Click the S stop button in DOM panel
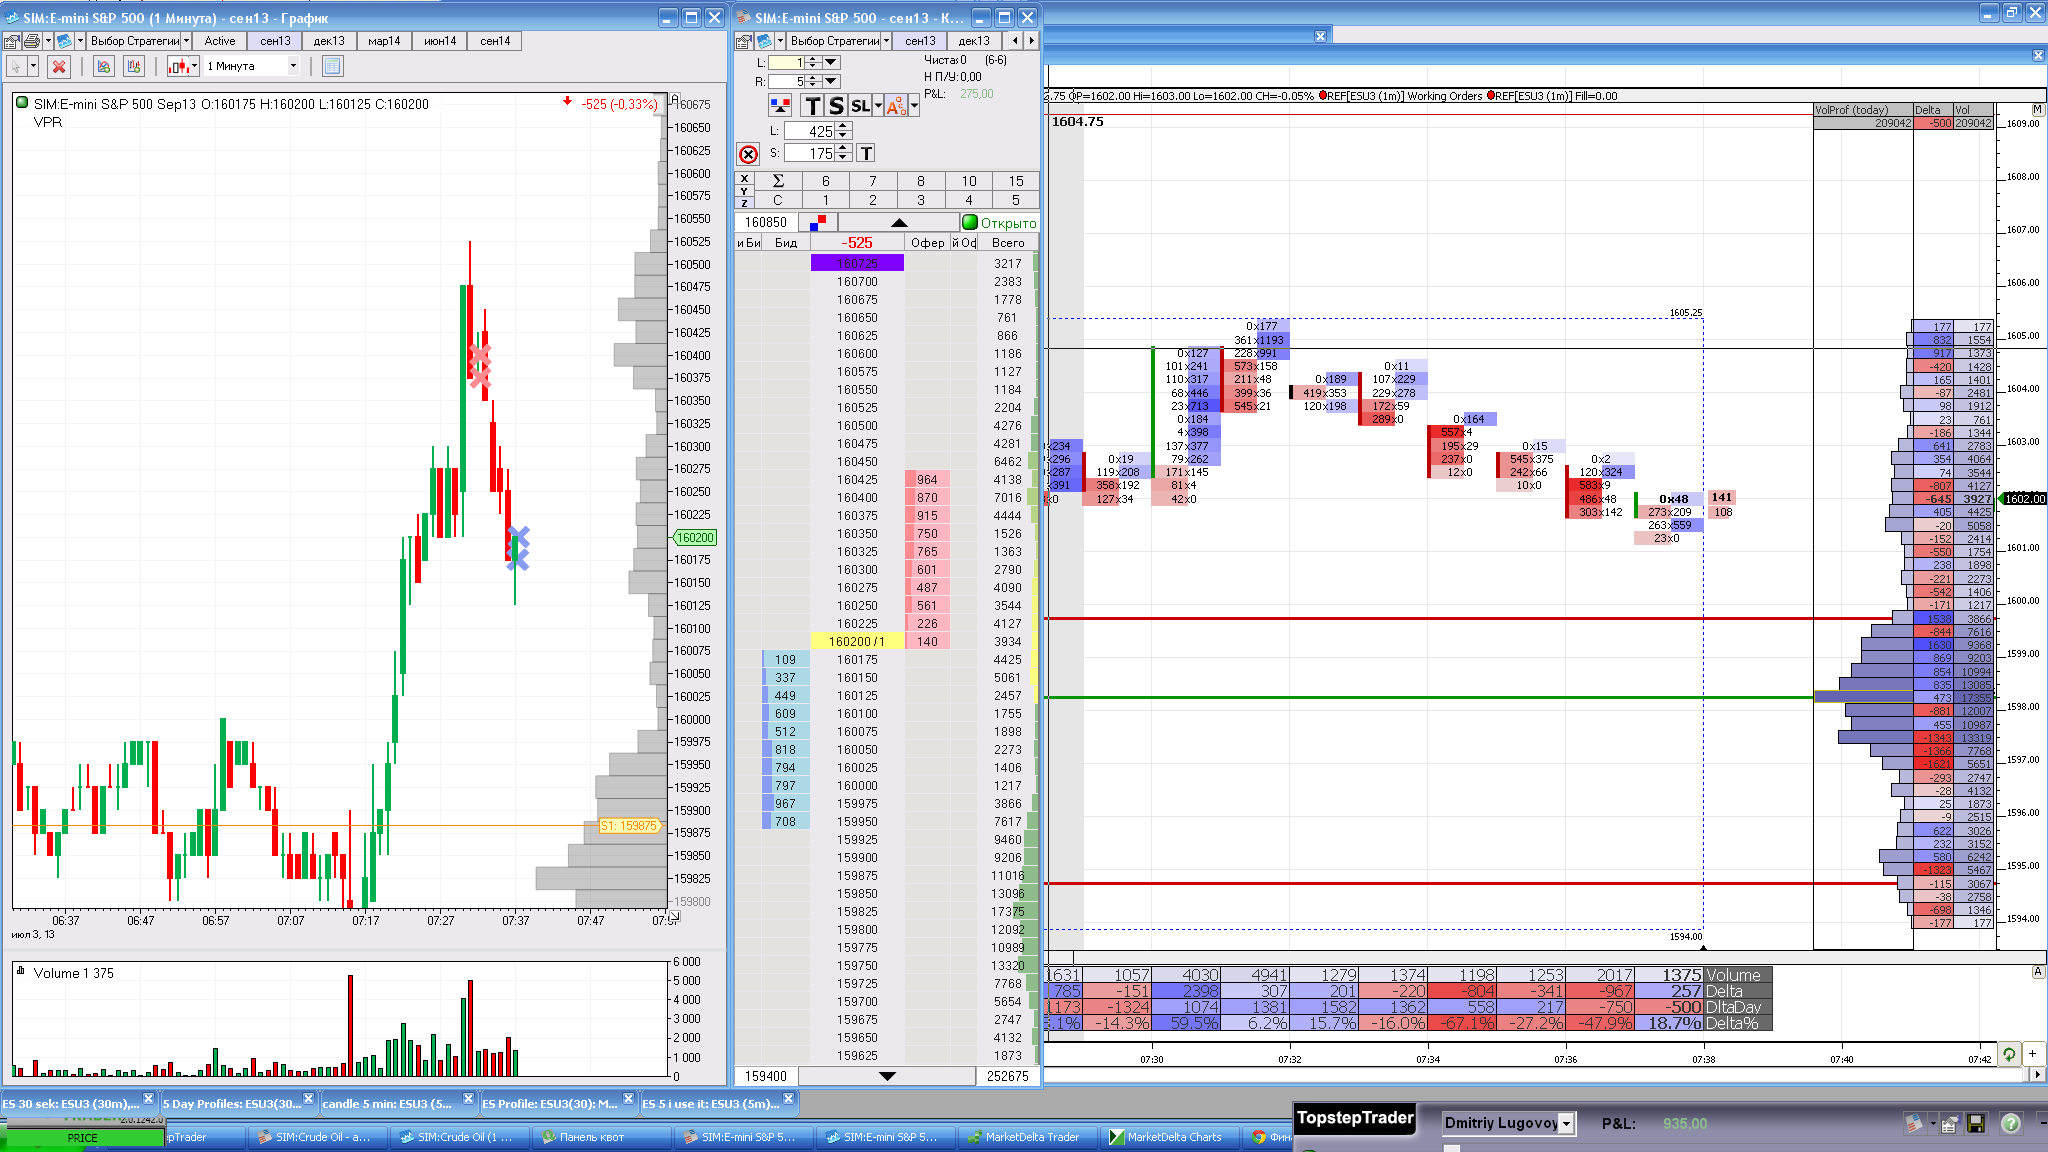 coord(836,106)
